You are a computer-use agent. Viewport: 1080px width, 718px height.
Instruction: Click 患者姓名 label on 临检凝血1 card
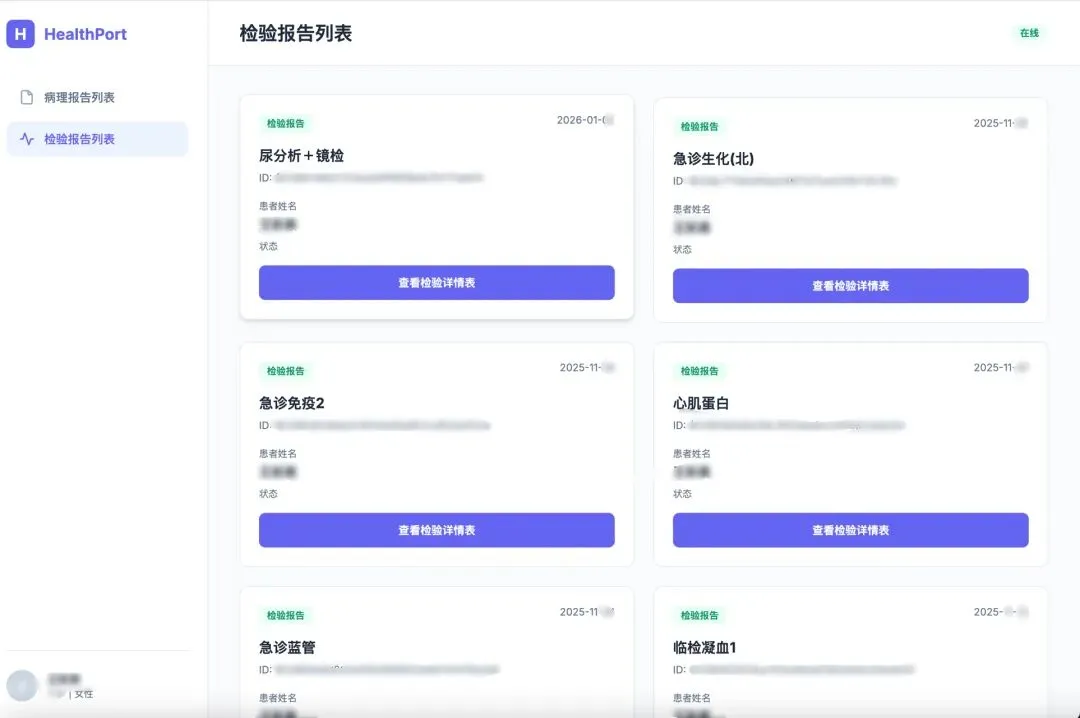point(692,698)
